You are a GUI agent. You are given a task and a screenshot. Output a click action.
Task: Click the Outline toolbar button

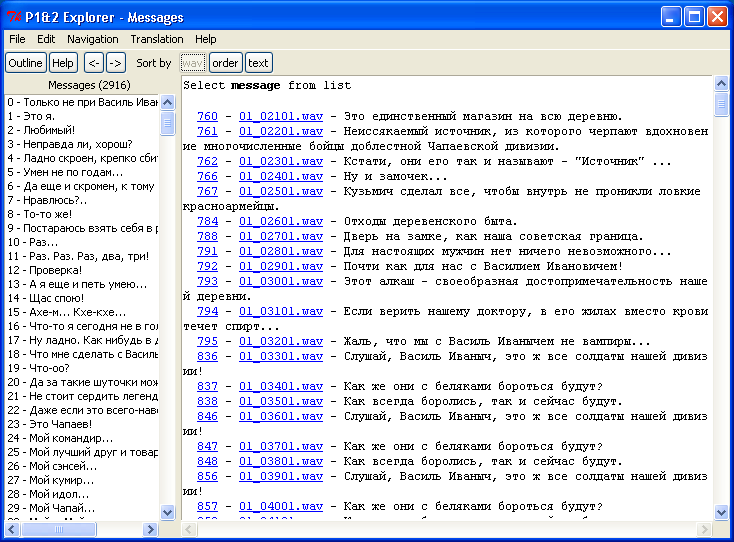(x=26, y=63)
